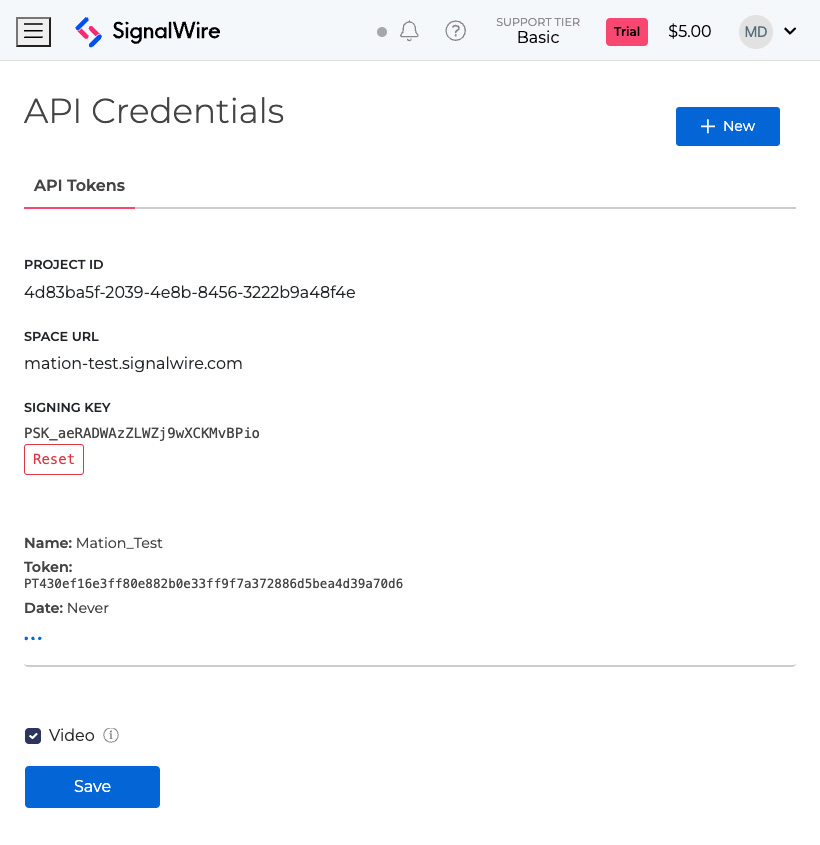Screen dimensions: 820x845
Task: Click the token name Mation_Test
Action: [x=119, y=543]
